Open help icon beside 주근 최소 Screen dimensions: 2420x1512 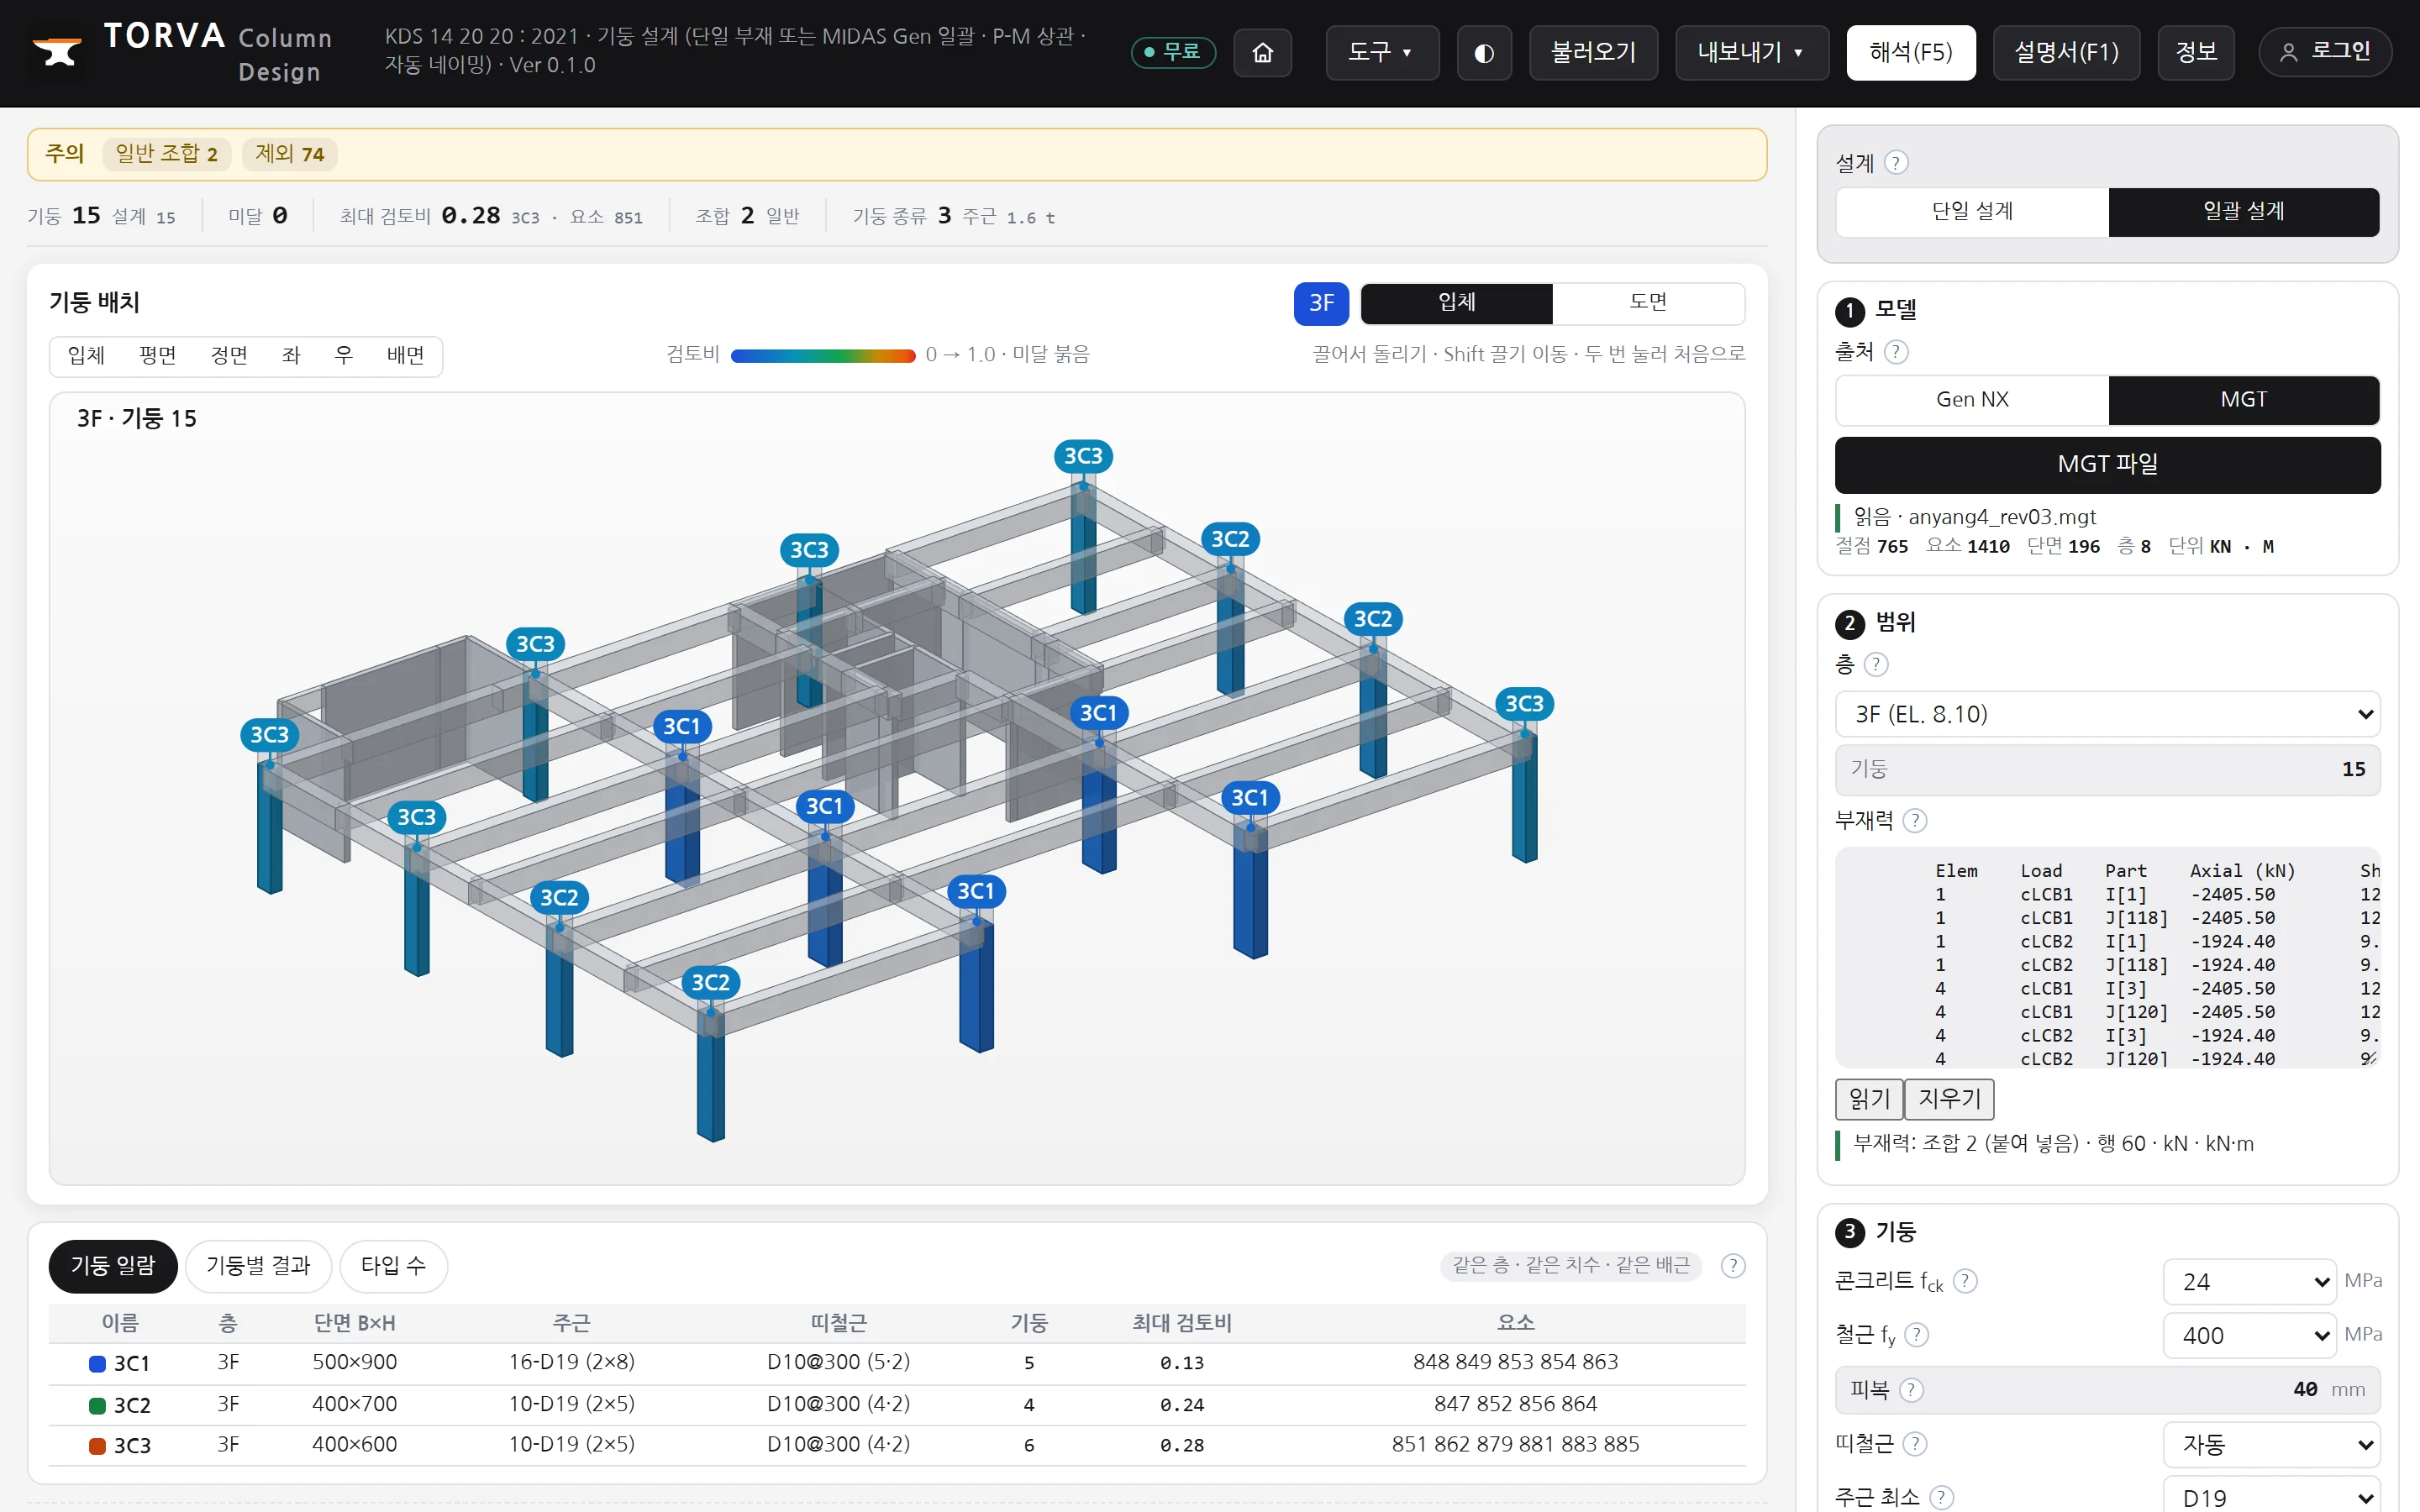tap(1941, 1497)
